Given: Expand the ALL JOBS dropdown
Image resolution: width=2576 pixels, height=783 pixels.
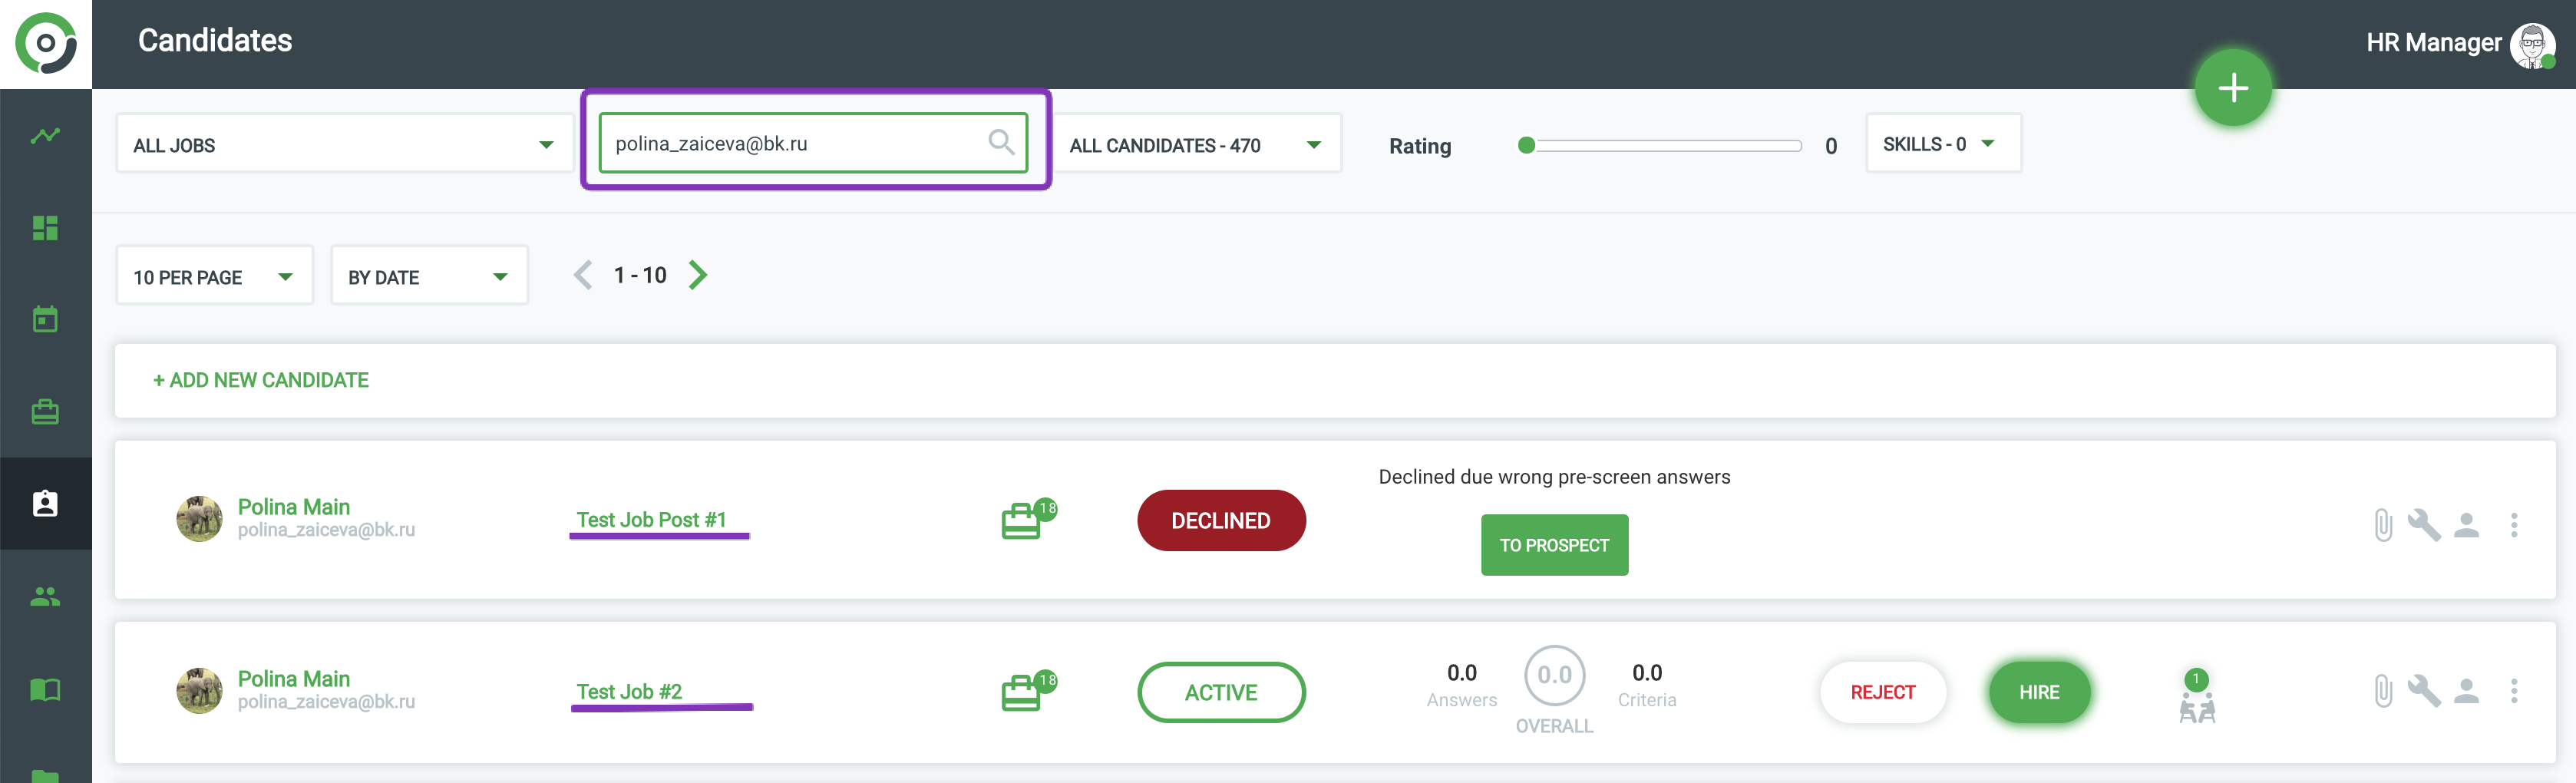Looking at the screenshot, I should (344, 144).
